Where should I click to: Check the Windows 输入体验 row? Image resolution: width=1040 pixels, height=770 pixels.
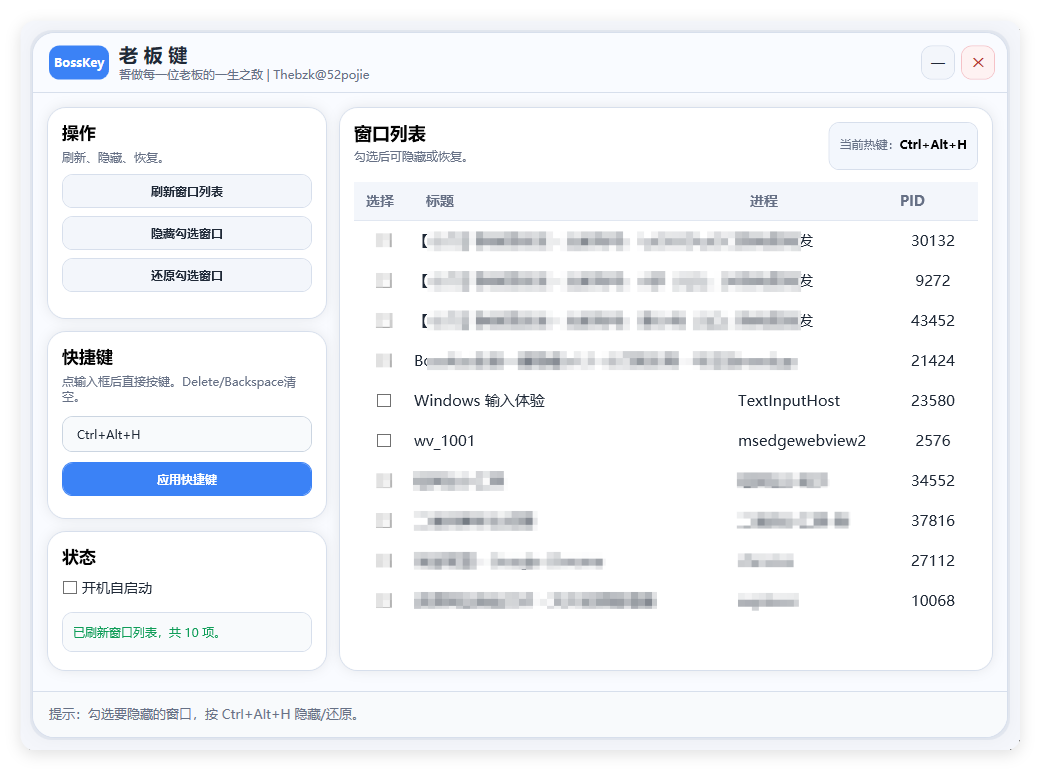tap(384, 400)
